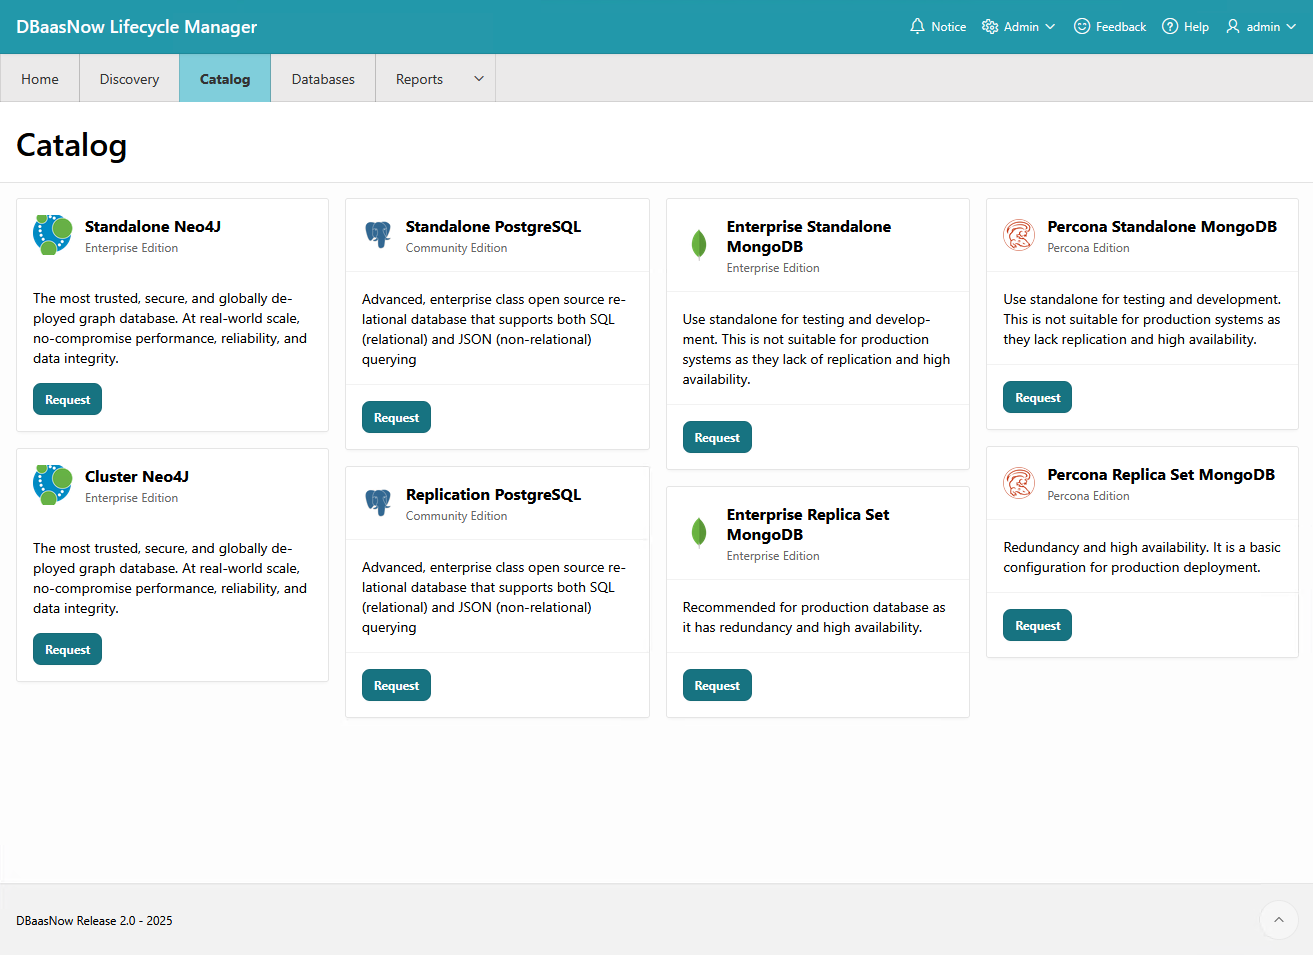Request the Standalone PostgreSQL database
The width and height of the screenshot is (1313, 955).
click(x=396, y=418)
